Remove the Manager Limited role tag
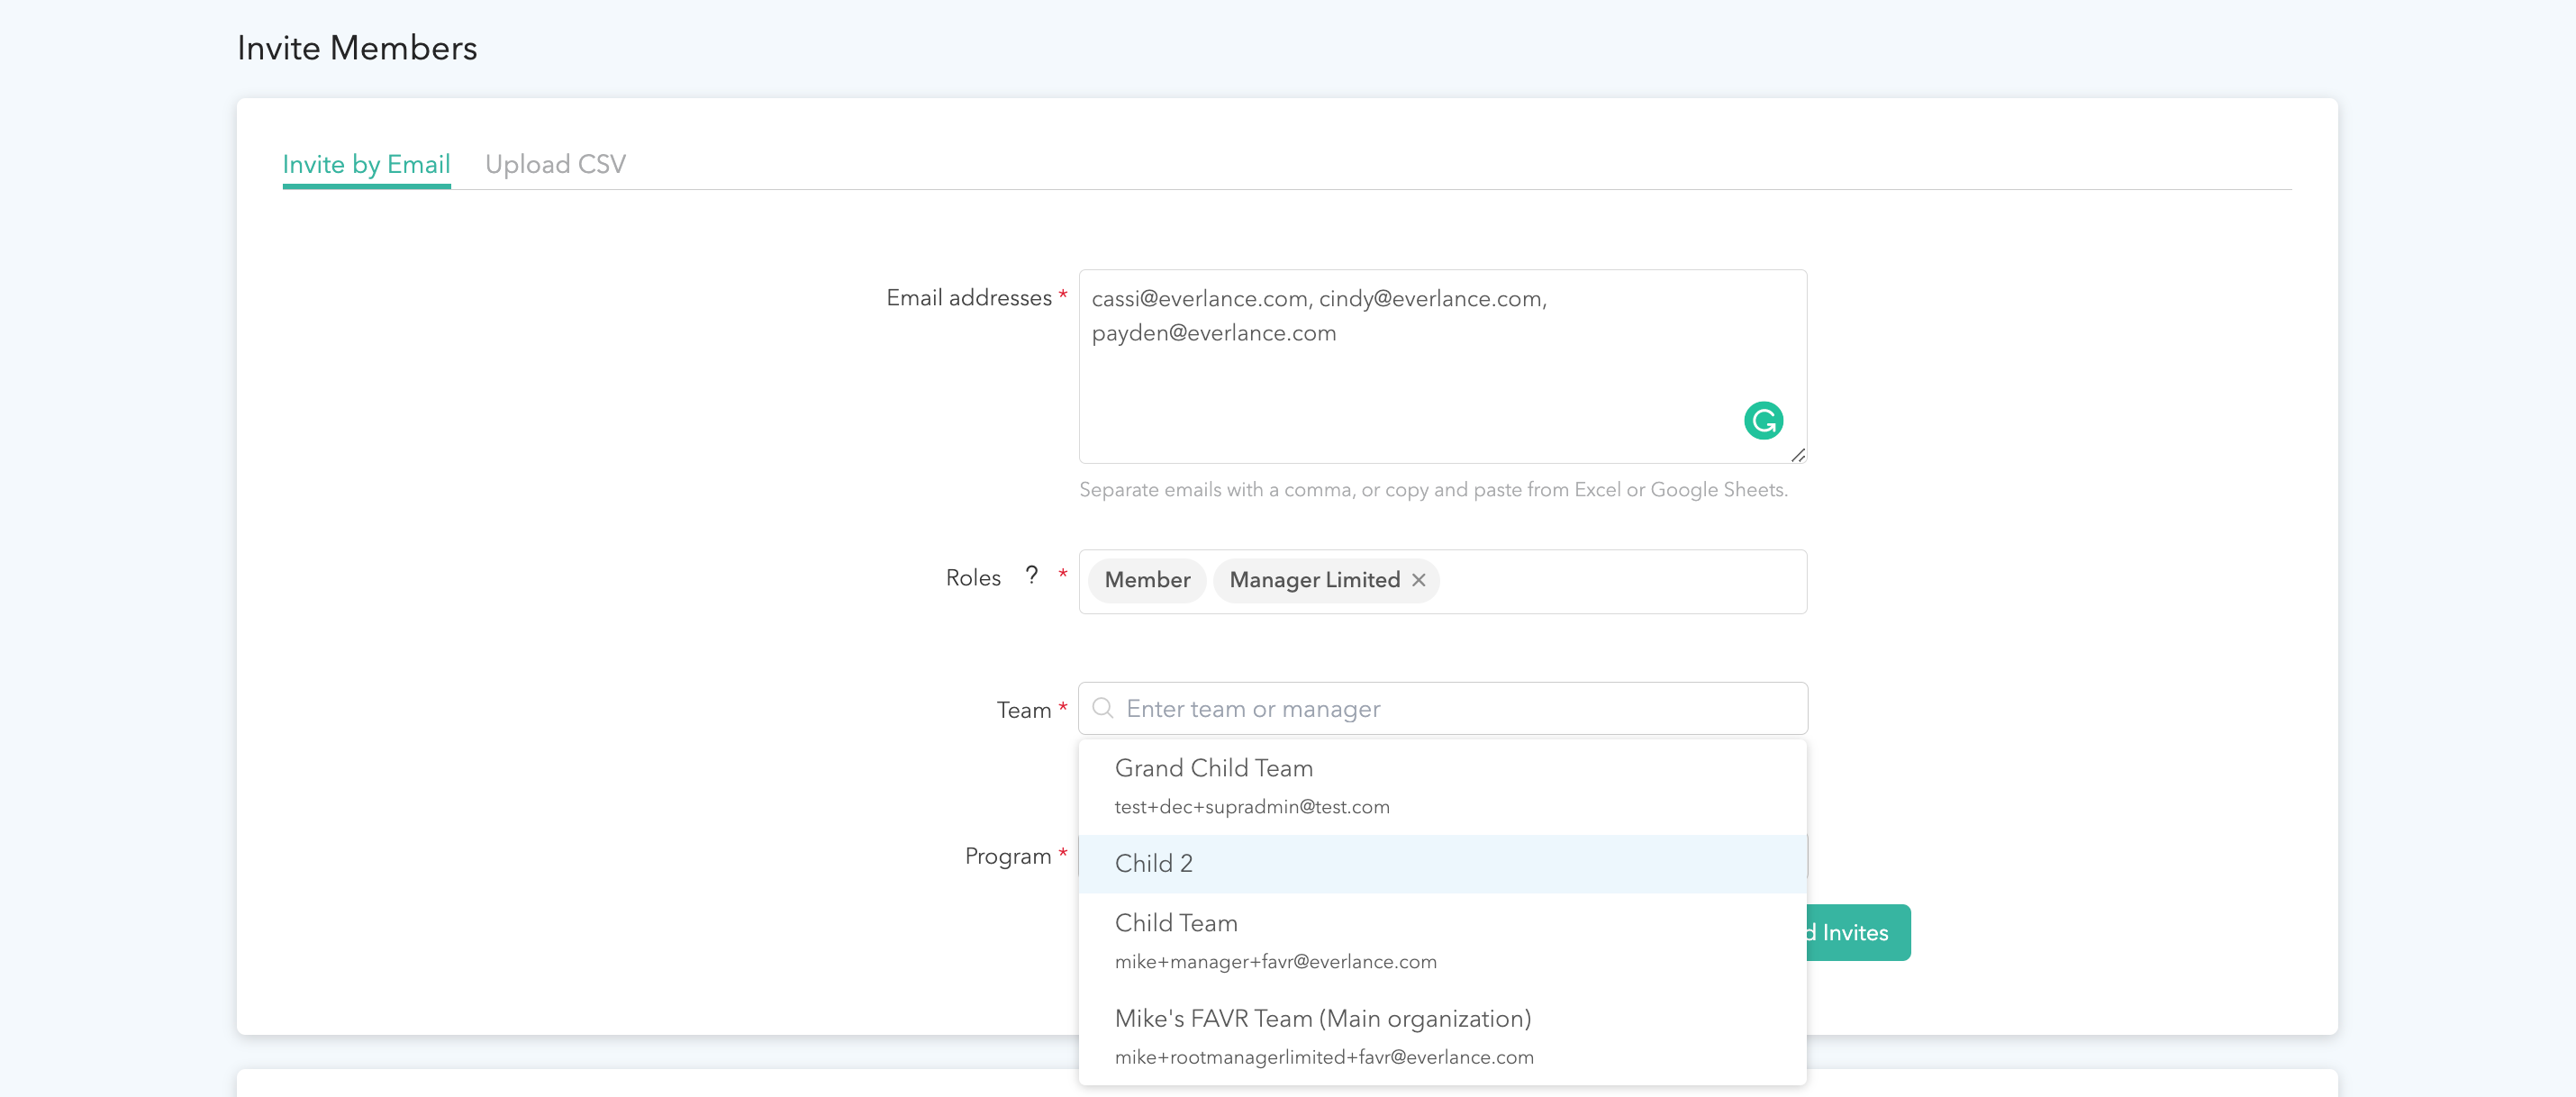The height and width of the screenshot is (1097, 2576). [1418, 580]
